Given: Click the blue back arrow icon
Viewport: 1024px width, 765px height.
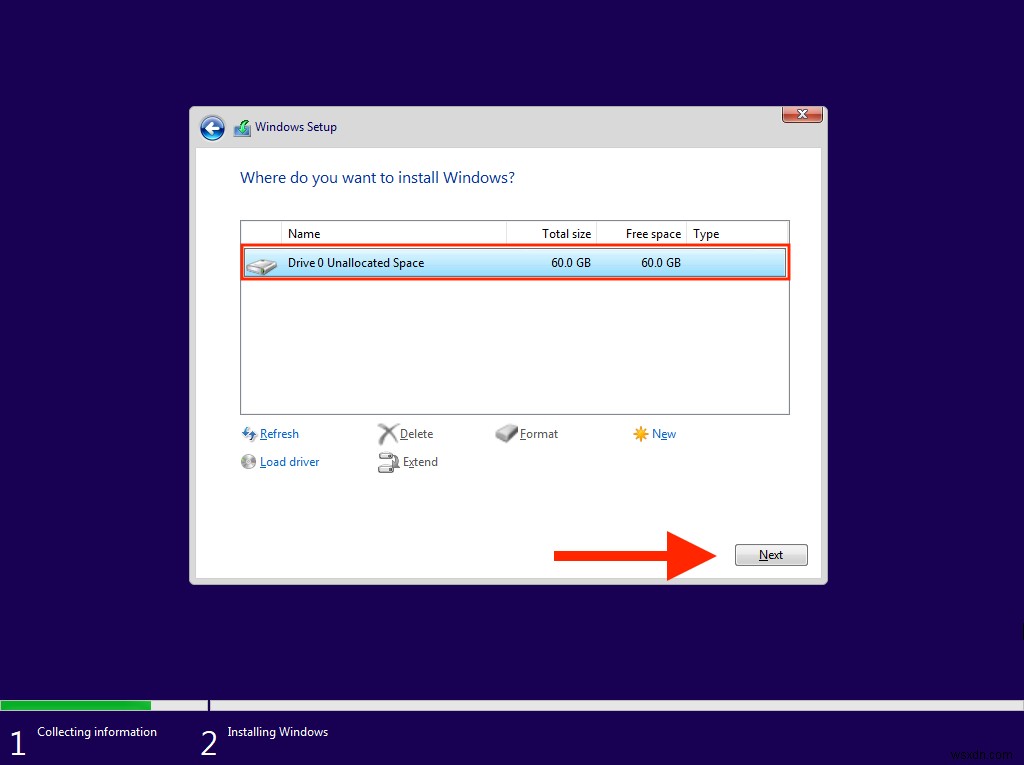Looking at the screenshot, I should point(212,128).
